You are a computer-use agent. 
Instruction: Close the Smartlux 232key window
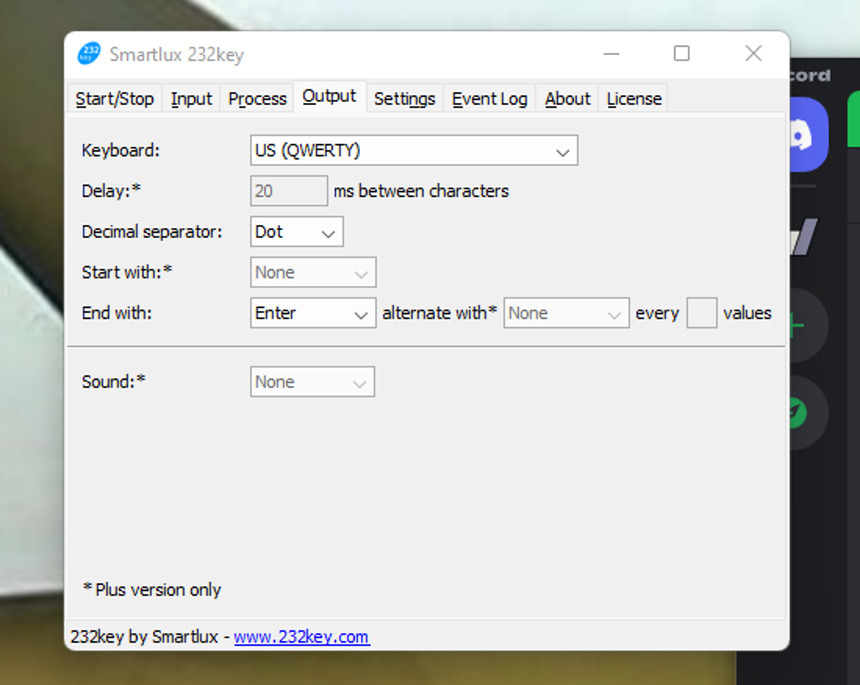click(754, 54)
